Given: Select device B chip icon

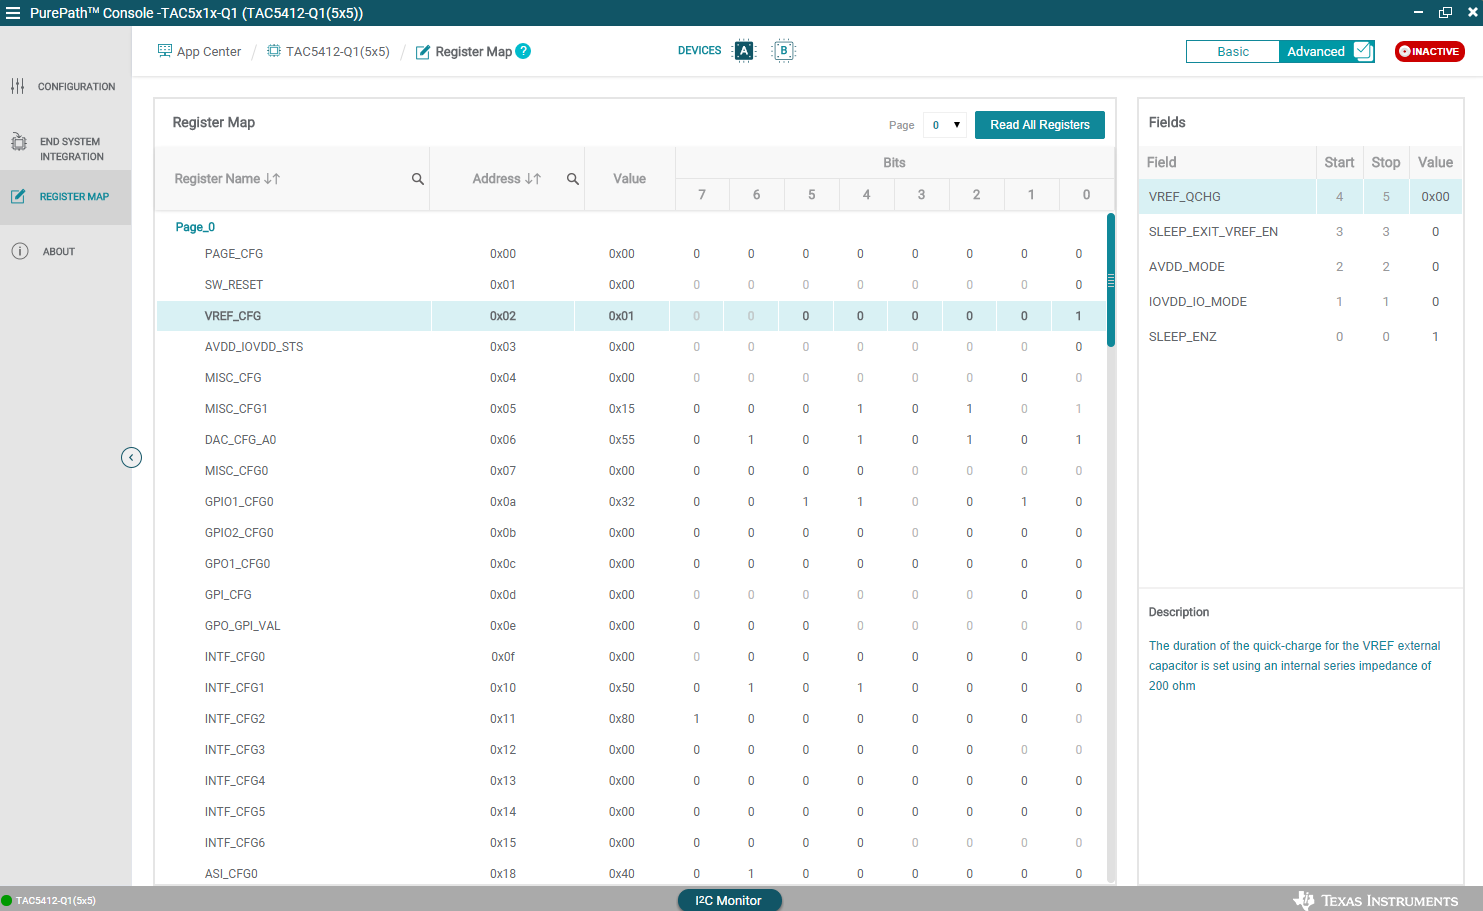Looking at the screenshot, I should [784, 51].
